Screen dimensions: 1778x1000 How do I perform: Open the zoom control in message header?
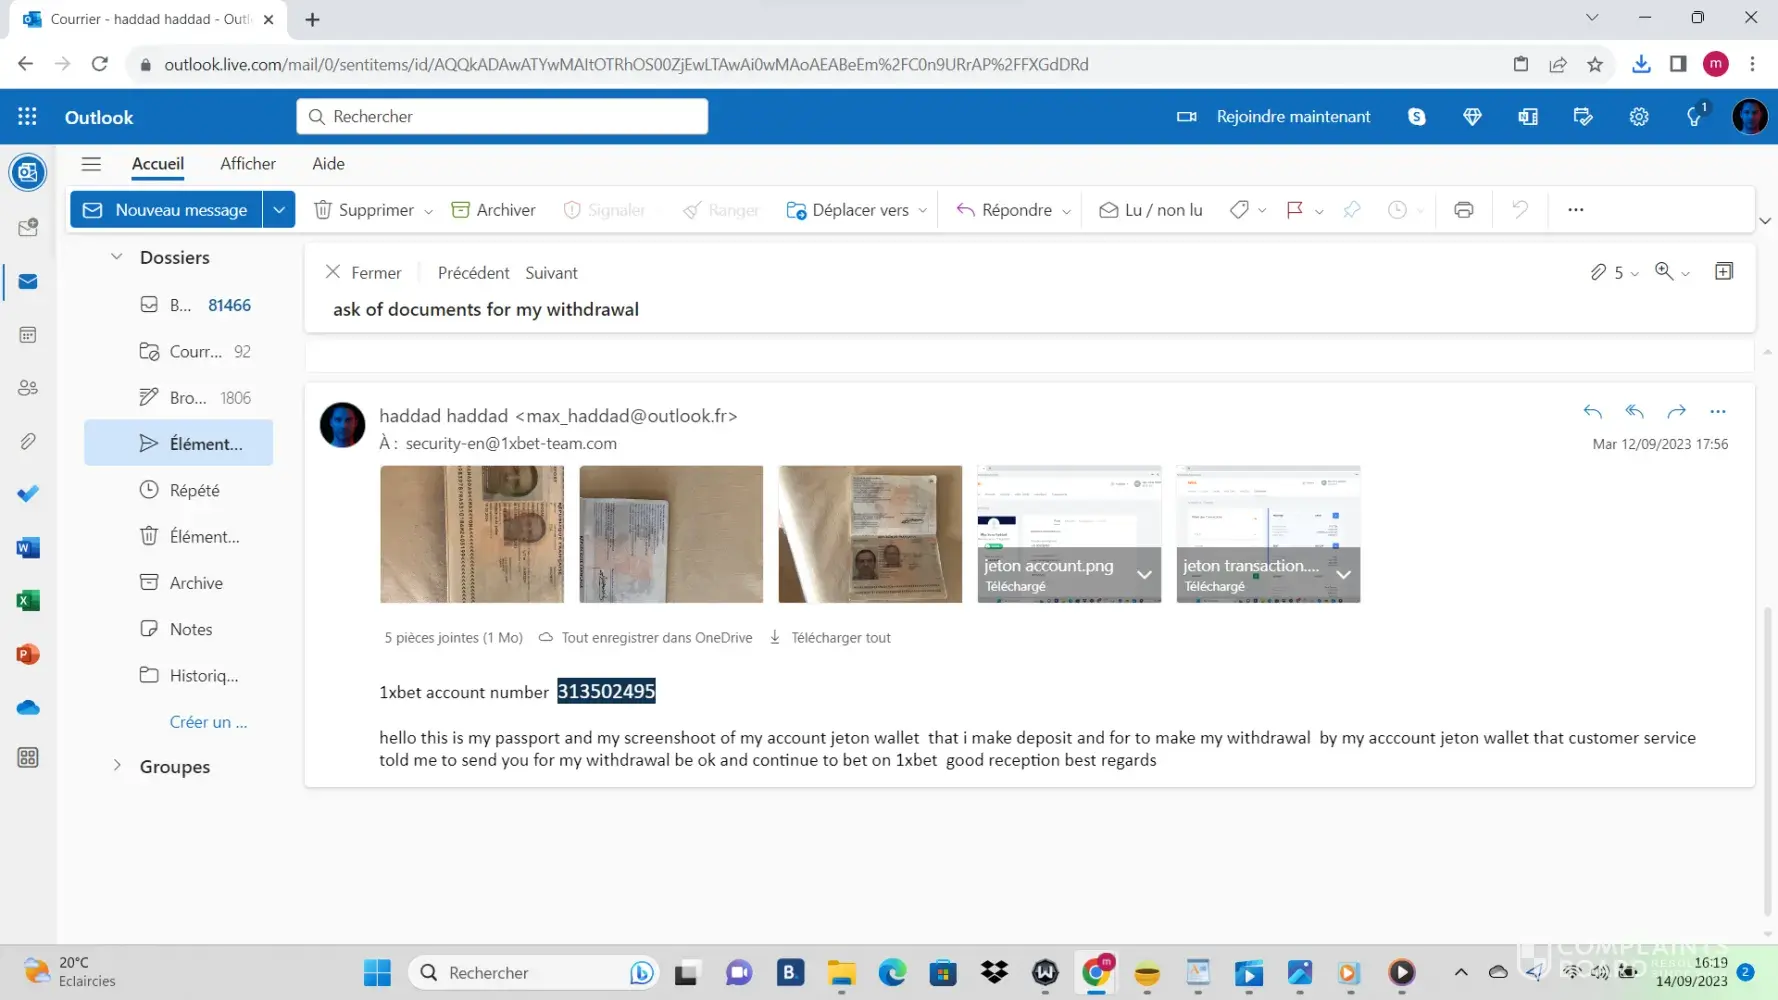coord(1670,272)
